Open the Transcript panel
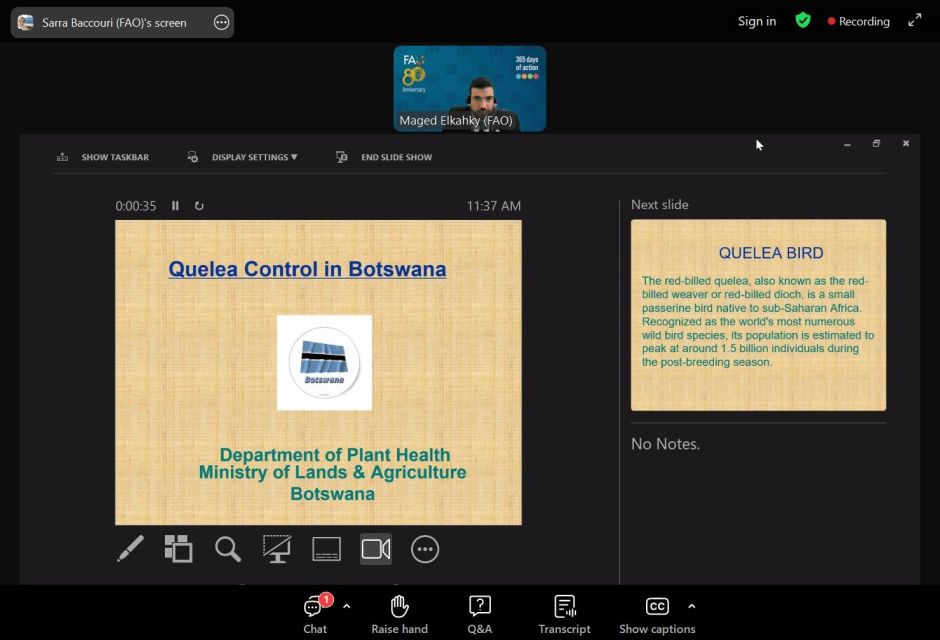Viewport: 940px width, 640px height. click(564, 614)
